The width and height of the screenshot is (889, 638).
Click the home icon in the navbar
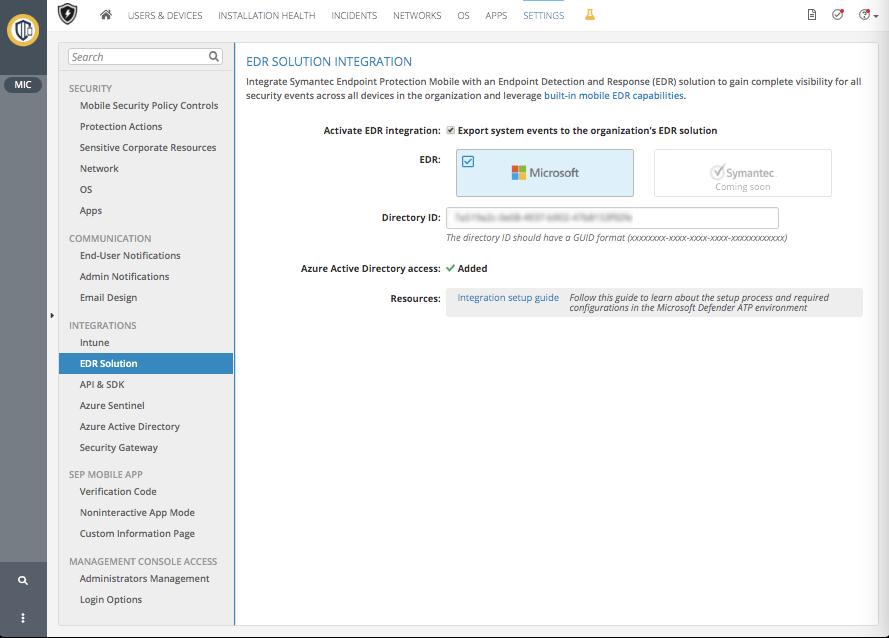pyautogui.click(x=106, y=15)
